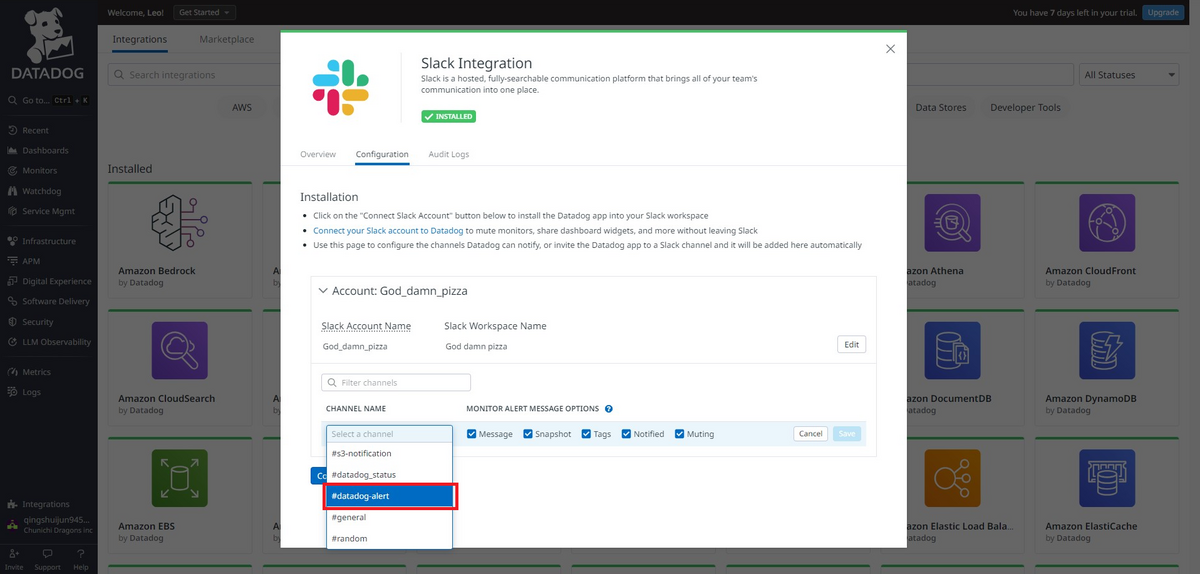1200x574 pixels.
Task: Open Watchdog in the left sidebar
Action: pyautogui.click(x=41, y=191)
